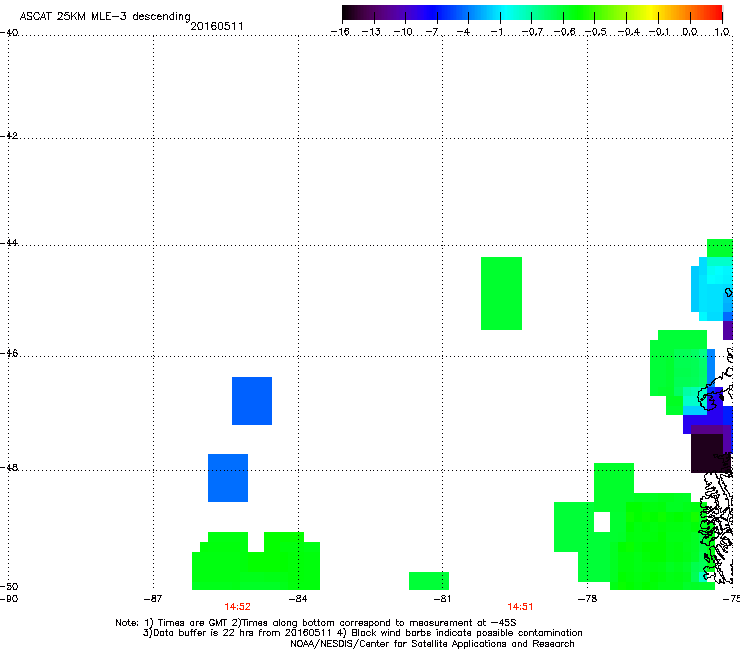Click the latitude axis label '-48'
Viewport: 740px width, 650px height.
pyautogui.click(x=9, y=467)
